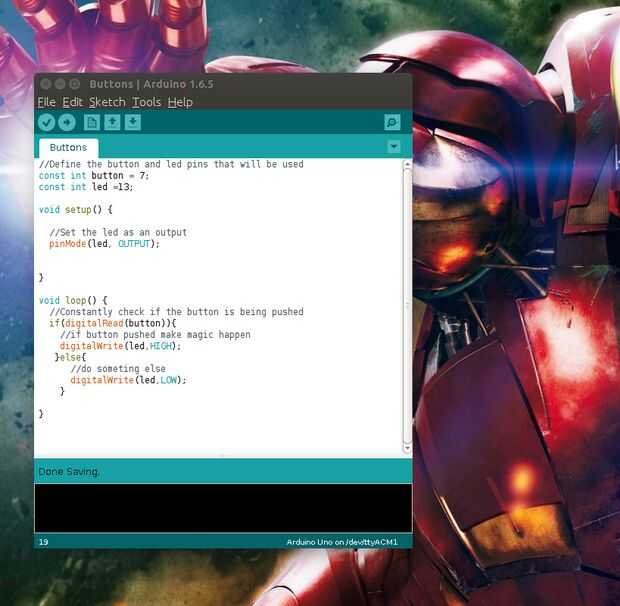Screen dimensions: 620x606
Task: Click the 'void setup() {' line
Action: (76, 210)
